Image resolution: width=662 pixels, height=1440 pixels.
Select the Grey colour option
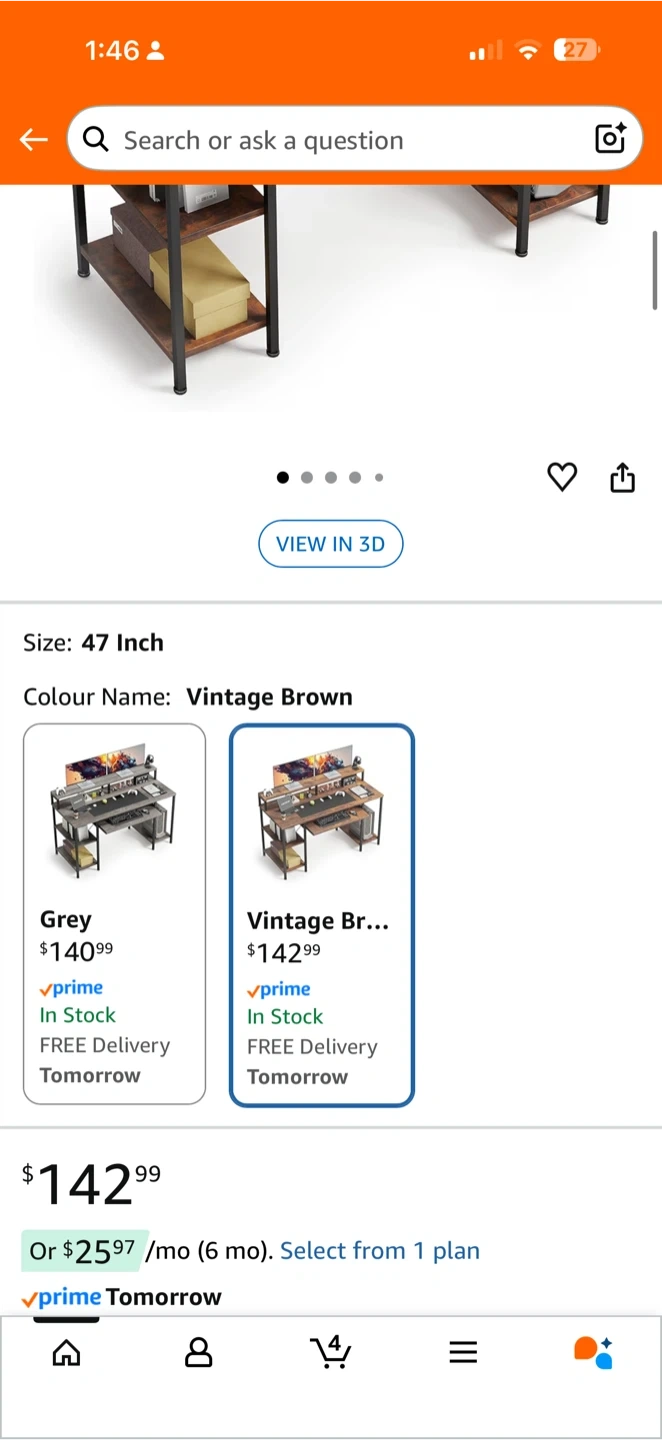114,913
